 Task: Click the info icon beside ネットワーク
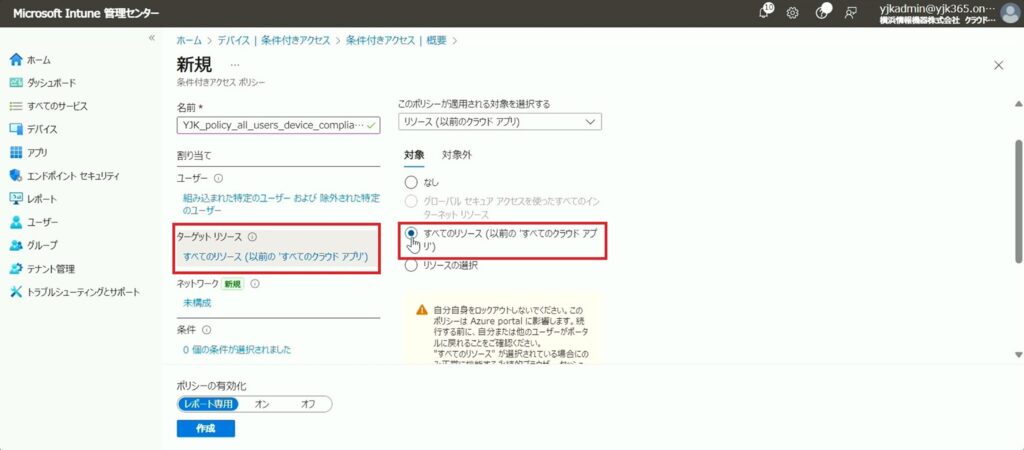(255, 284)
